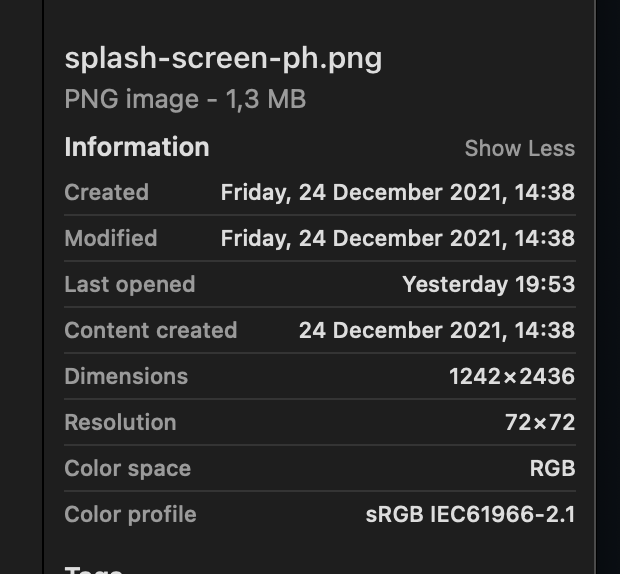
Task: Select the Created date Friday 24 December value
Action: 397,192
